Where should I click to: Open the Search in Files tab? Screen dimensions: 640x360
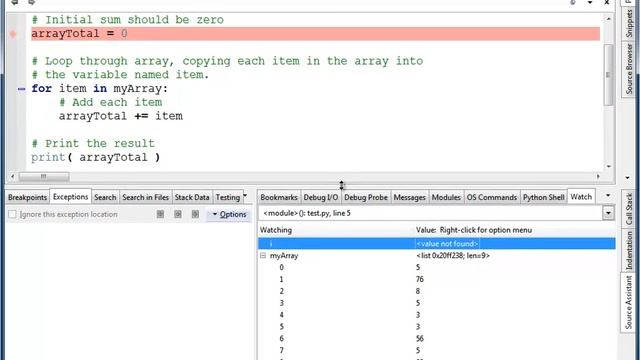[145, 198]
